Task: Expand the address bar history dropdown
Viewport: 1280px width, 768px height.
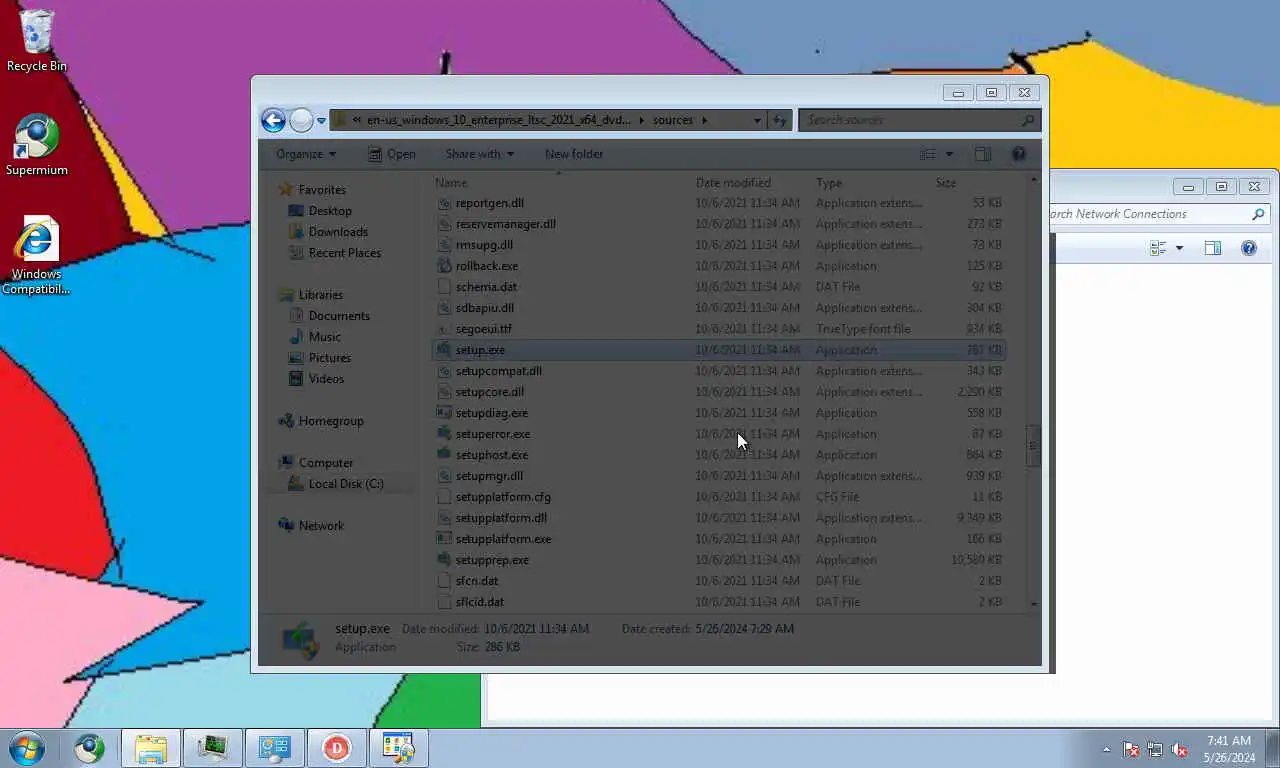Action: click(757, 120)
